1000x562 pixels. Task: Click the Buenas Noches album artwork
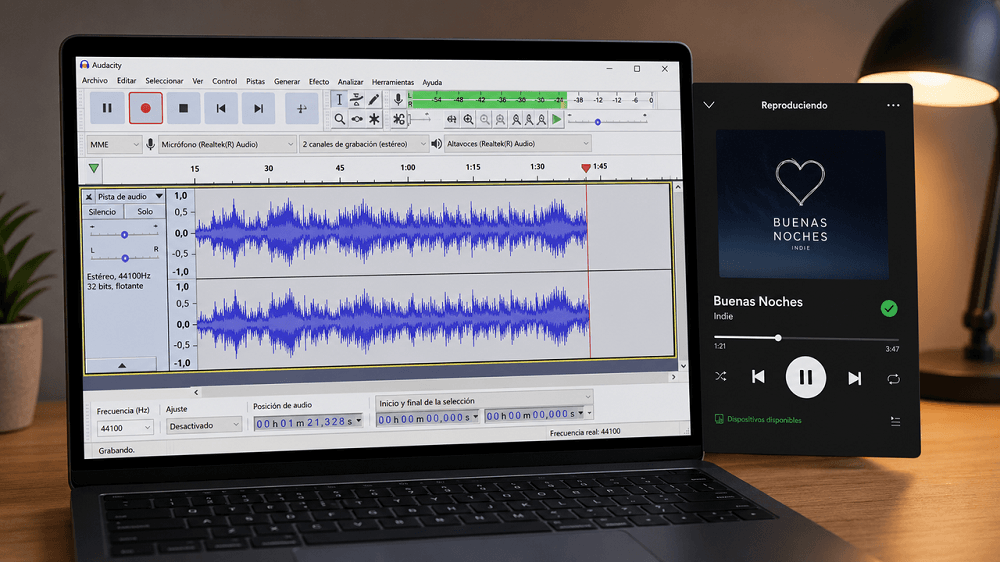coord(803,204)
